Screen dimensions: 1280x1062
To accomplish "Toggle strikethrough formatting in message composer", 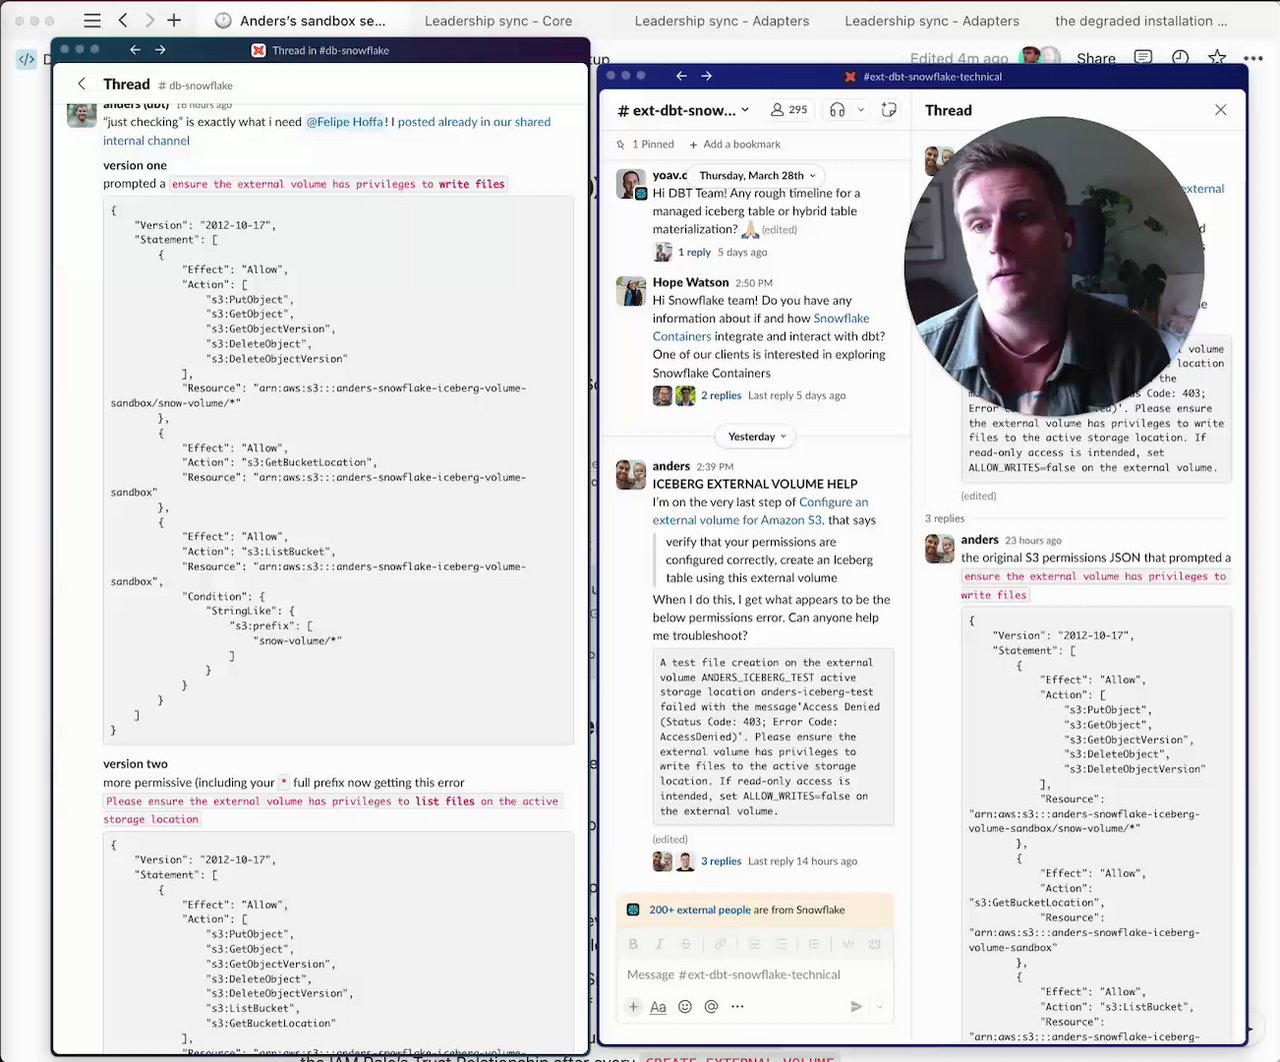I will coord(686,944).
